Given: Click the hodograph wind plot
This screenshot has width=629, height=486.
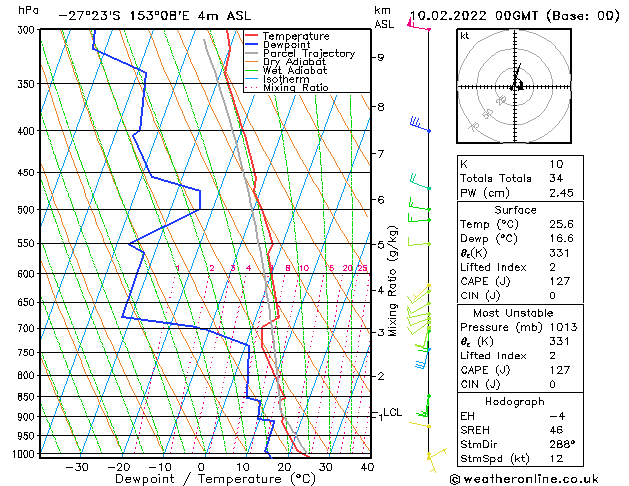Looking at the screenshot, I should (514, 86).
